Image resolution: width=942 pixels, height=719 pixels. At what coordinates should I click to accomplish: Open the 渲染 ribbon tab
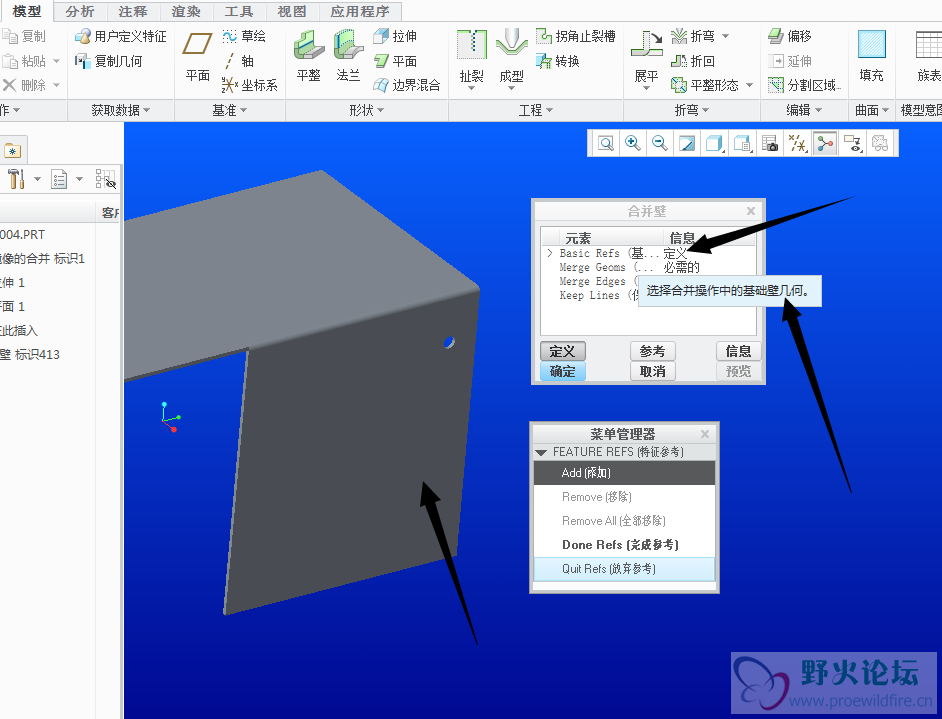186,11
